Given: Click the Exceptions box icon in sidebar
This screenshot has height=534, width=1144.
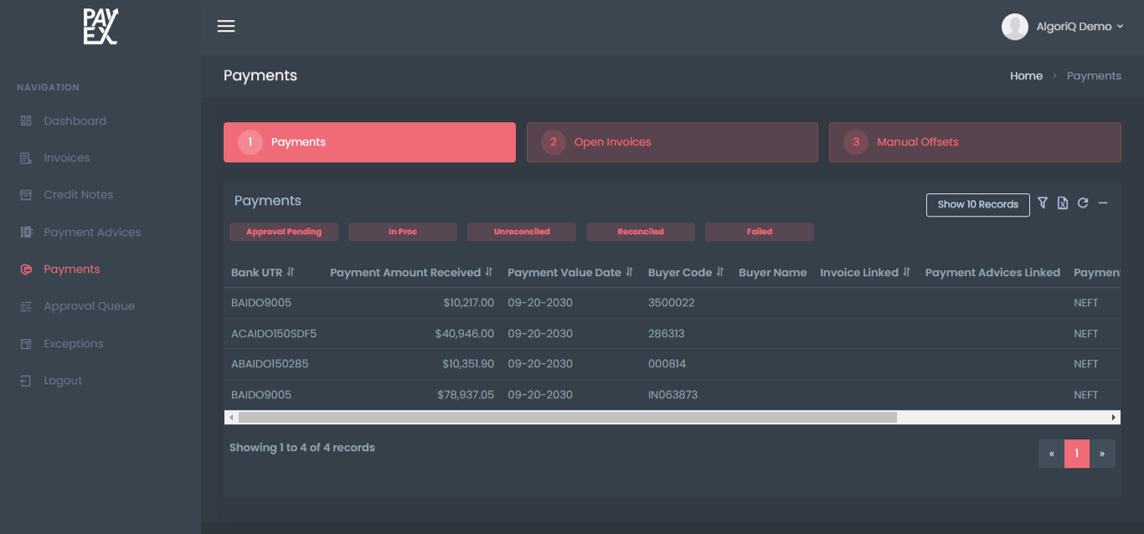Looking at the screenshot, I should tap(26, 344).
